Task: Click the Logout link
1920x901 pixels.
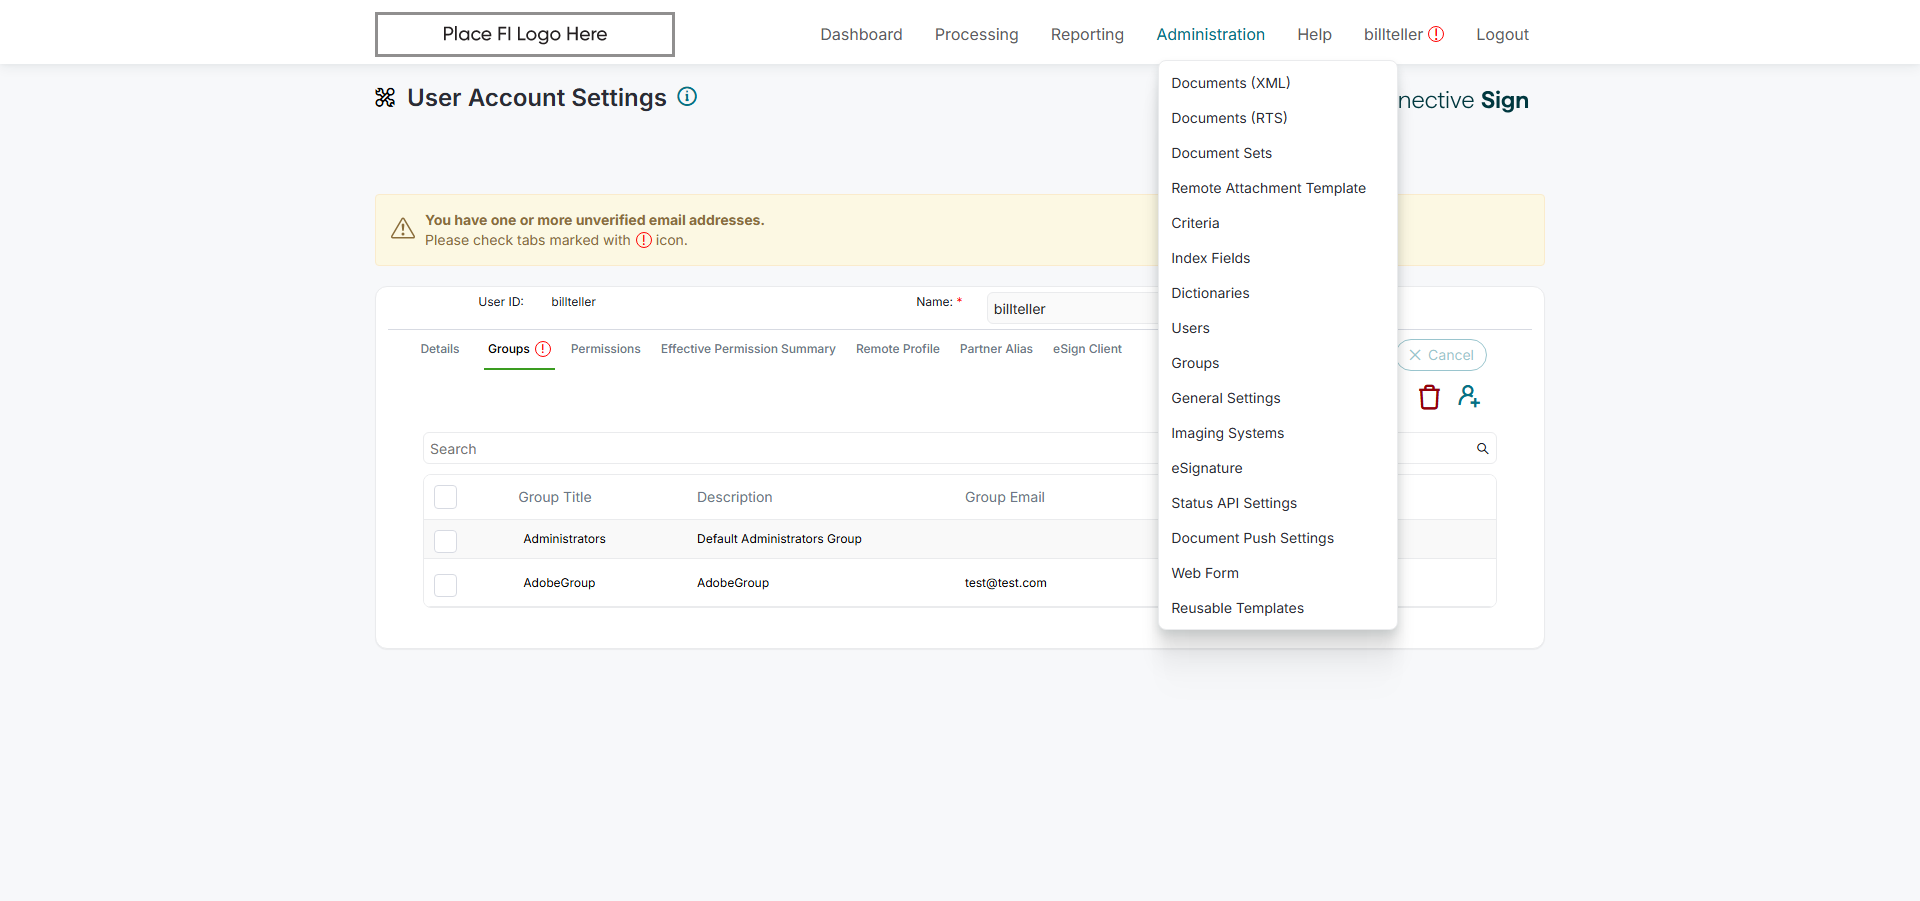Action: 1502,34
